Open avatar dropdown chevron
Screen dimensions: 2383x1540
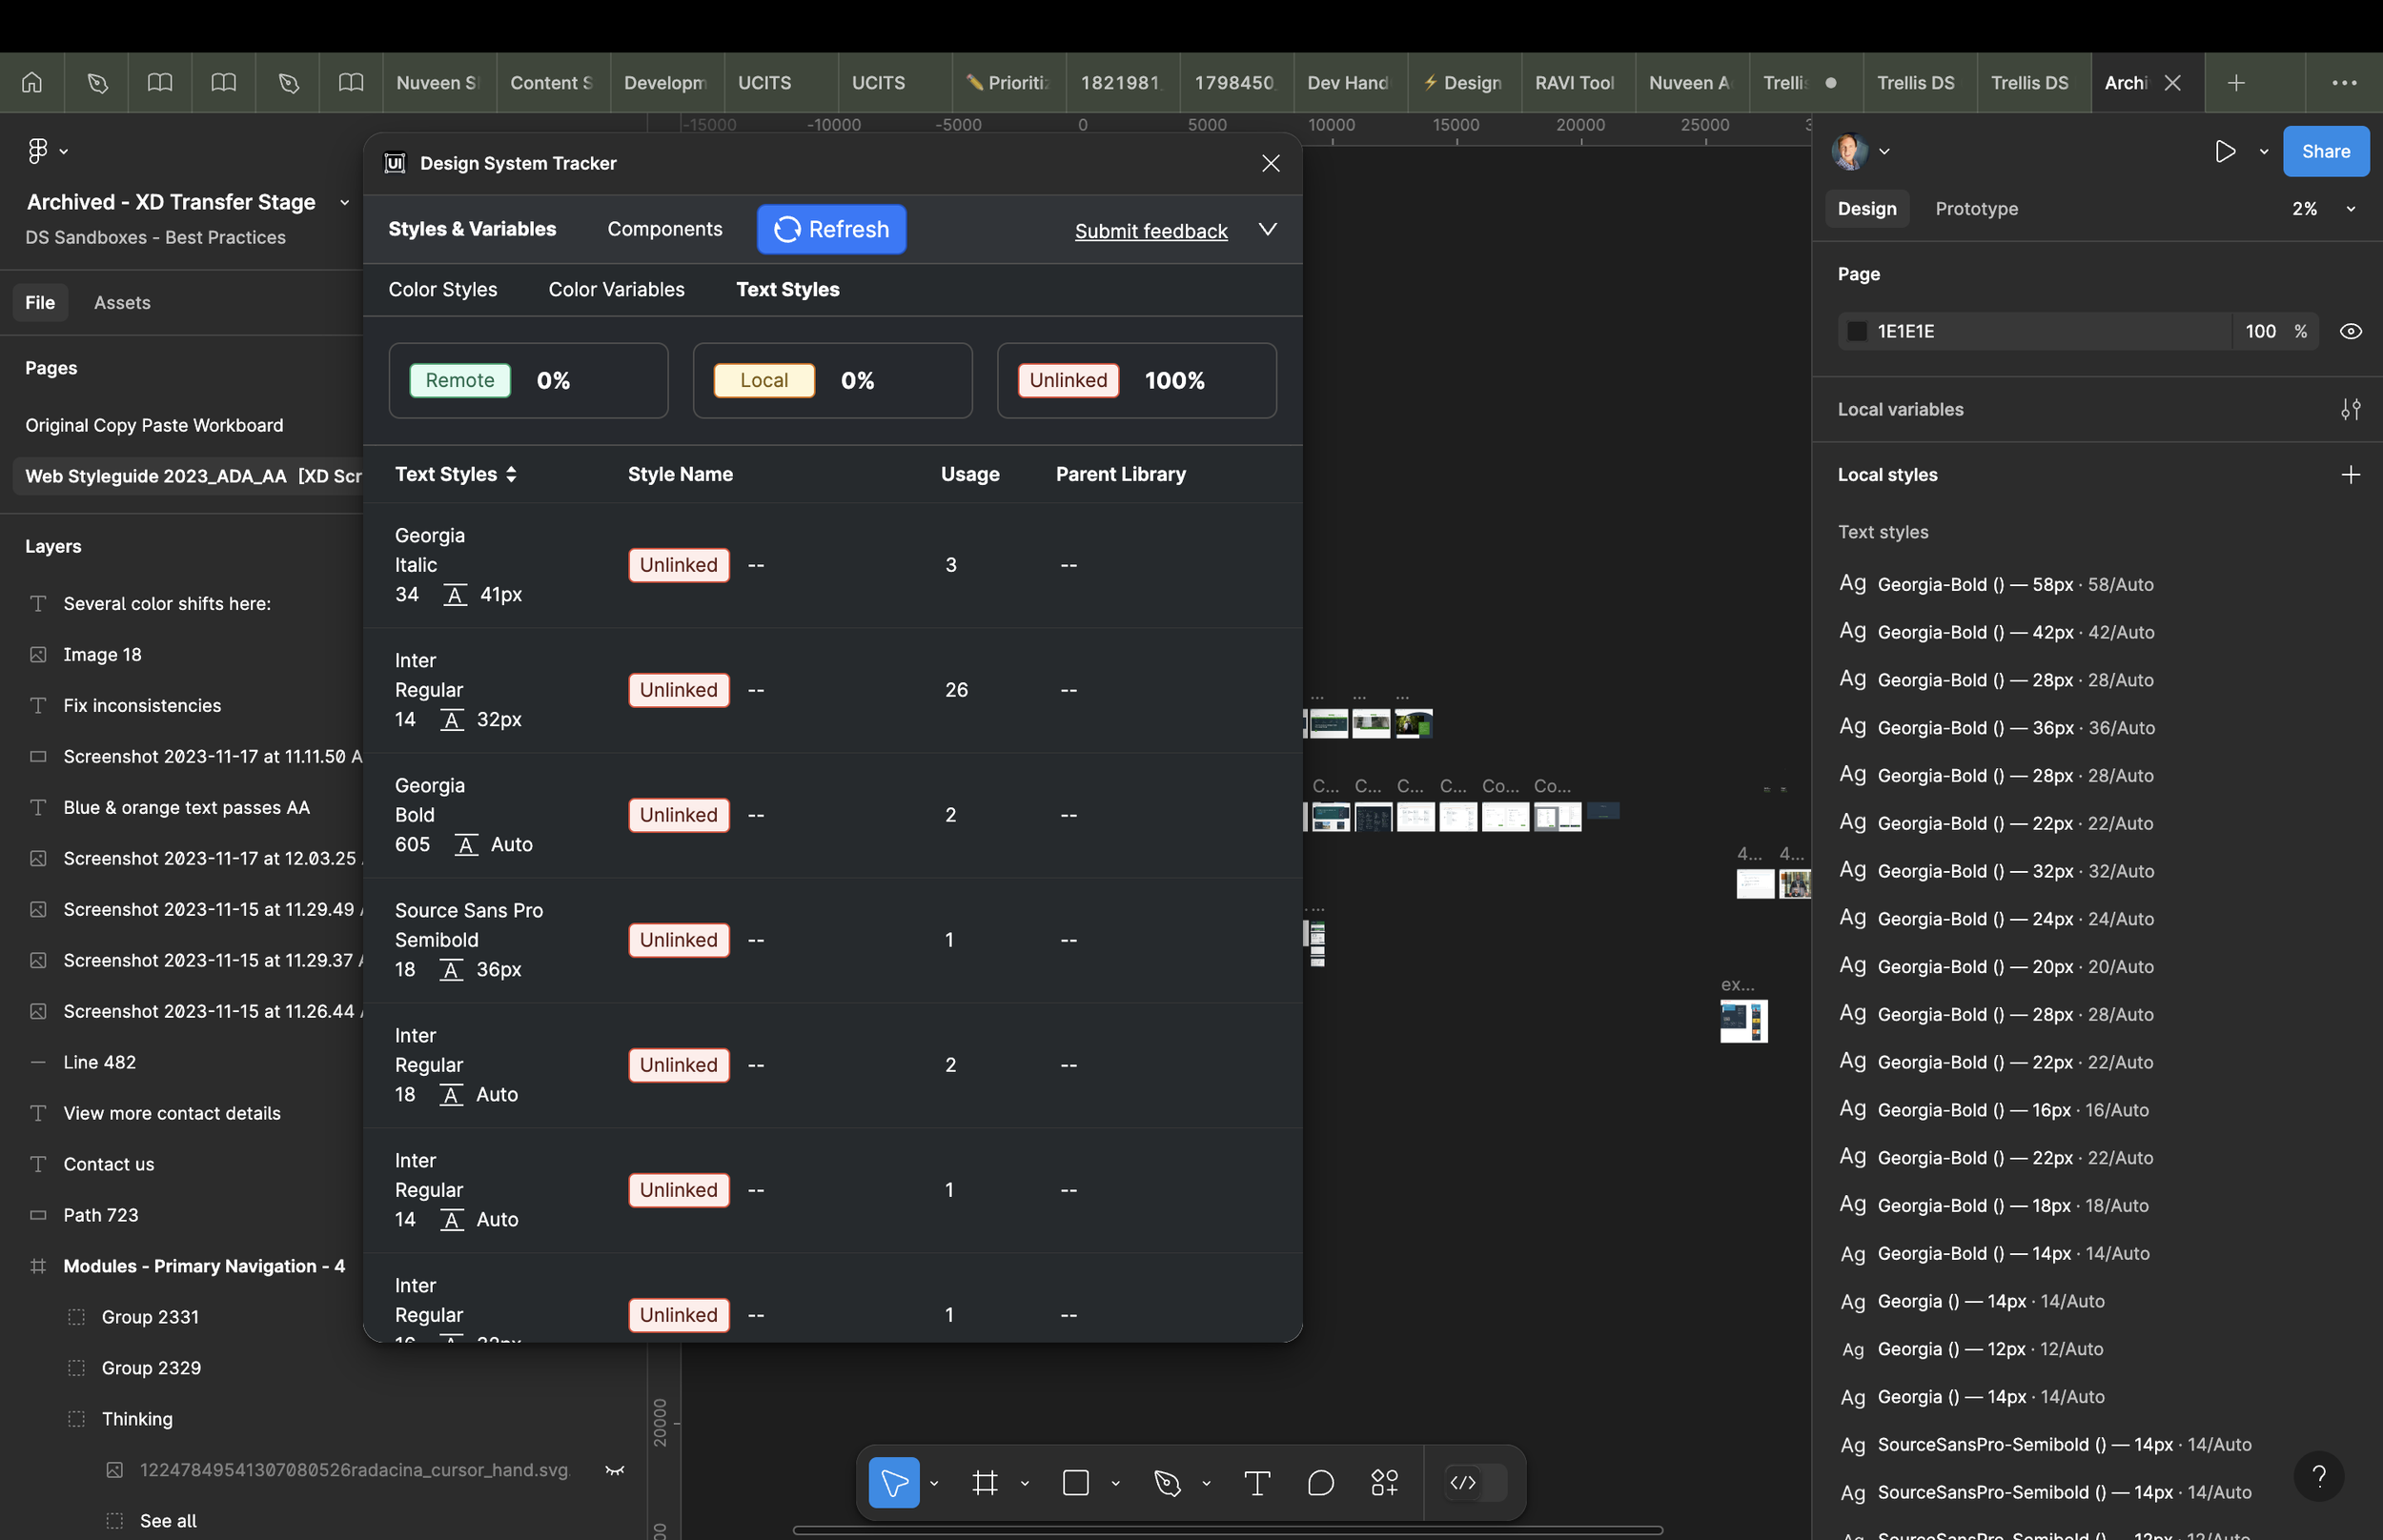[x=1884, y=151]
